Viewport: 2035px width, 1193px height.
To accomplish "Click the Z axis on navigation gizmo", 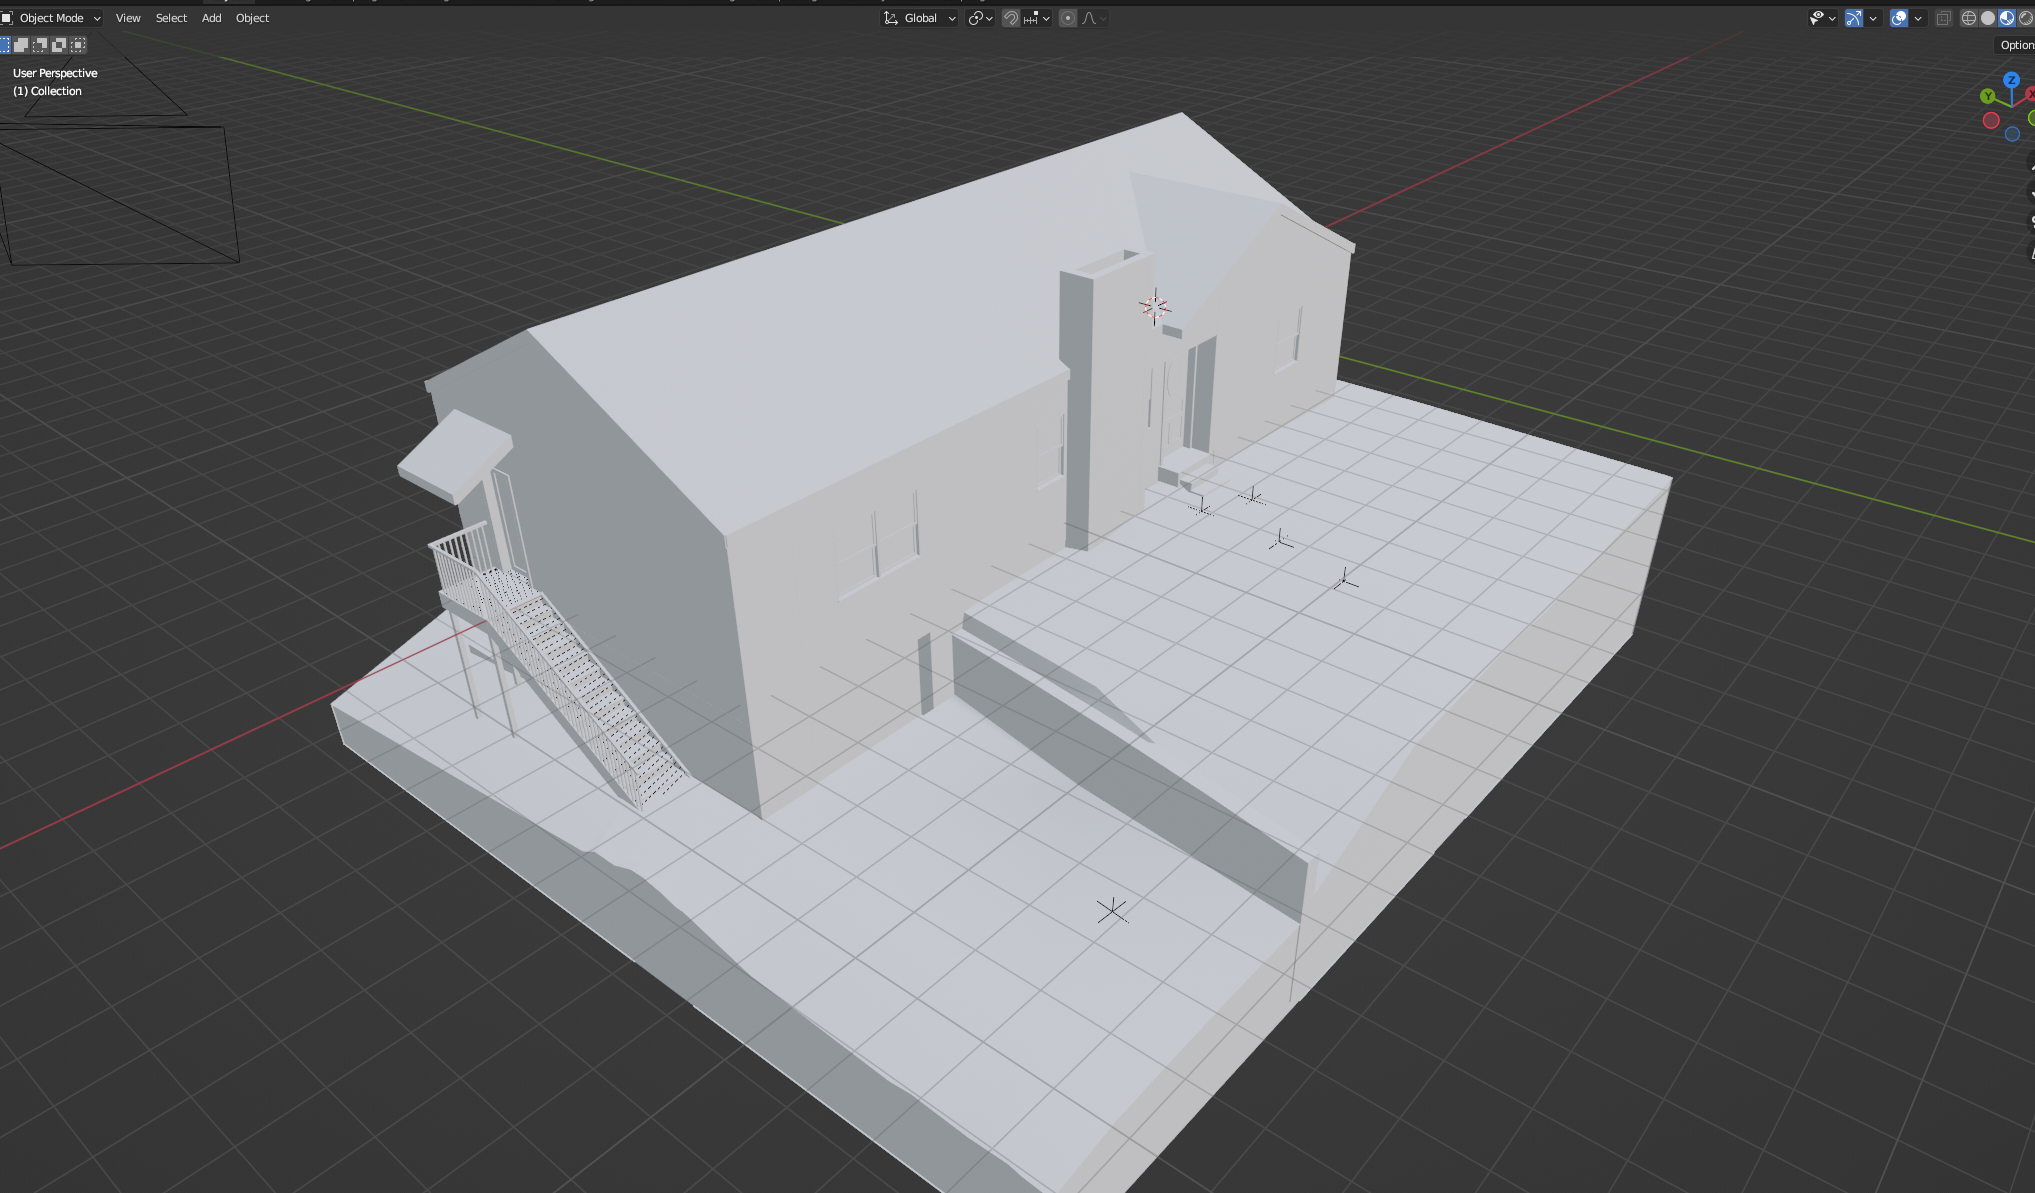I will [2012, 79].
